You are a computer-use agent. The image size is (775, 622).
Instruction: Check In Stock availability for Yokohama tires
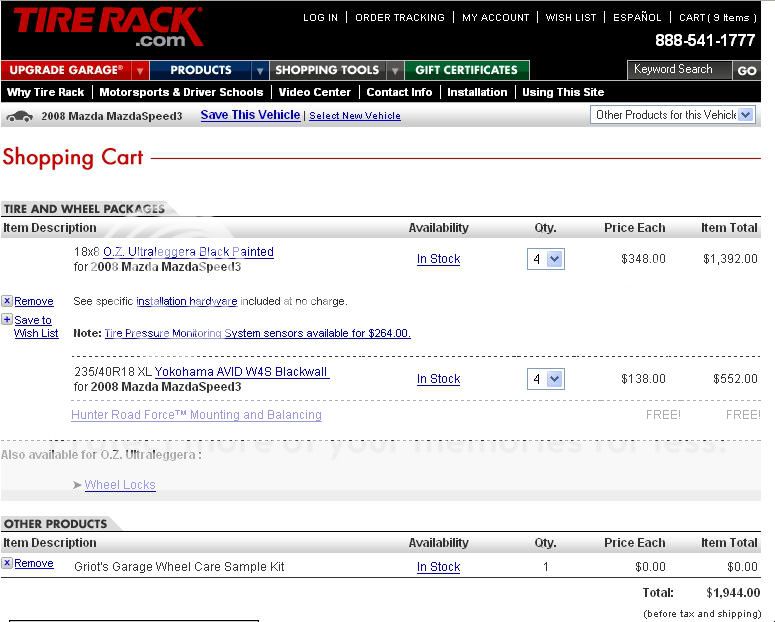[x=438, y=379]
